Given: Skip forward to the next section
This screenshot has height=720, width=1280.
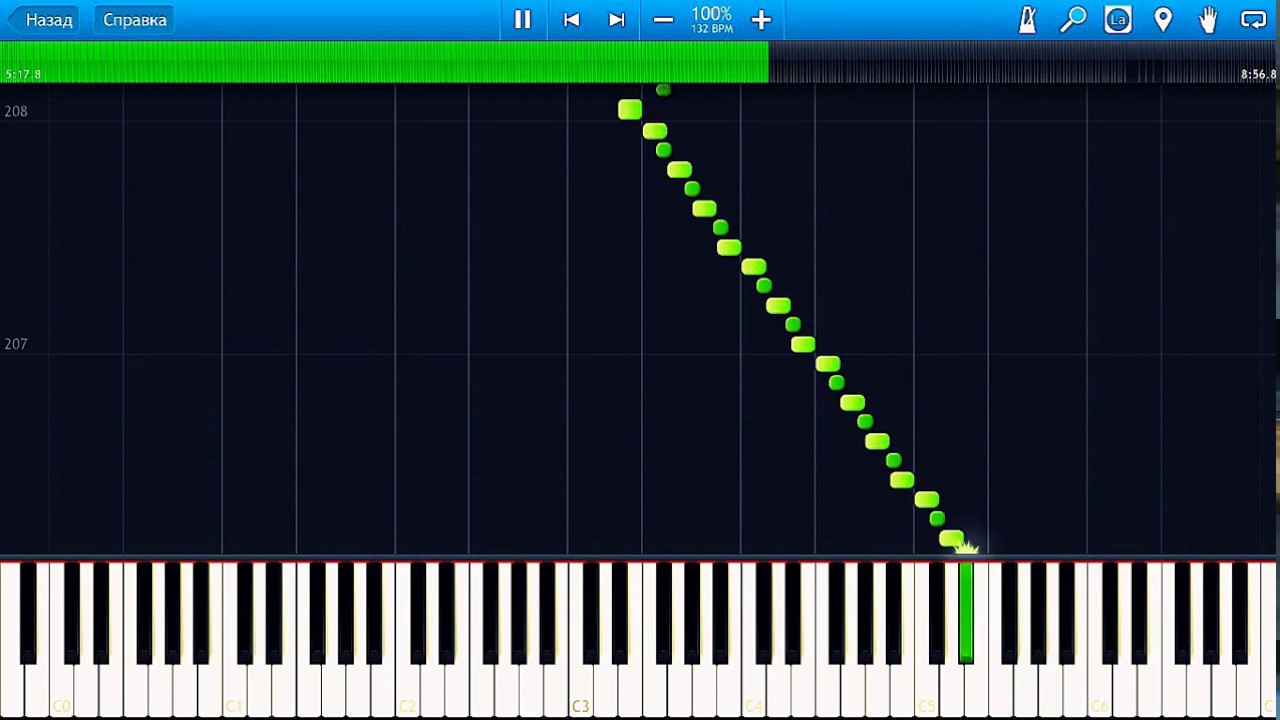Looking at the screenshot, I should point(617,19).
